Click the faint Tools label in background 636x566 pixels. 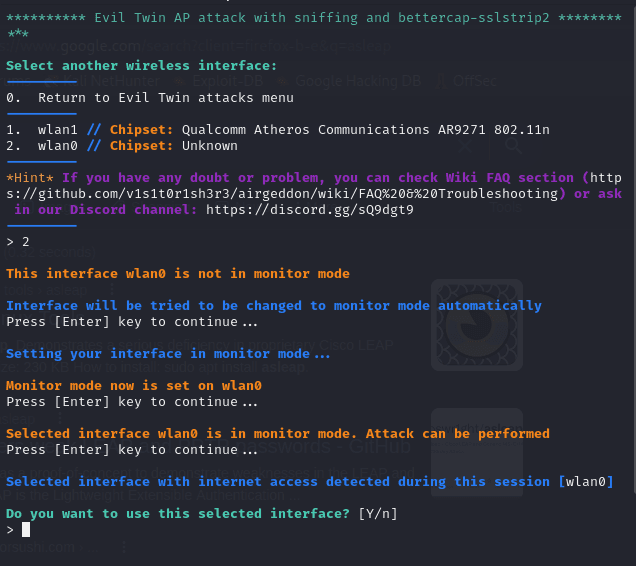point(506,207)
